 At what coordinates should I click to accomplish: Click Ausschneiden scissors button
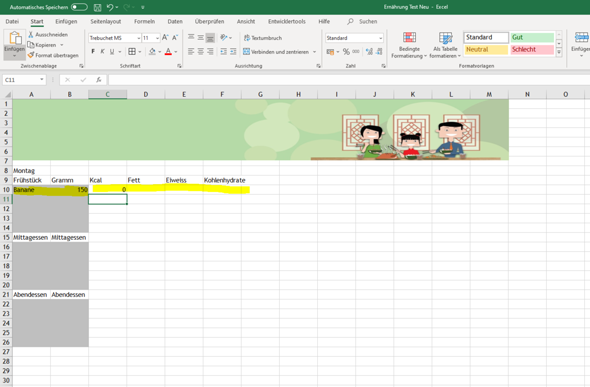click(48, 35)
